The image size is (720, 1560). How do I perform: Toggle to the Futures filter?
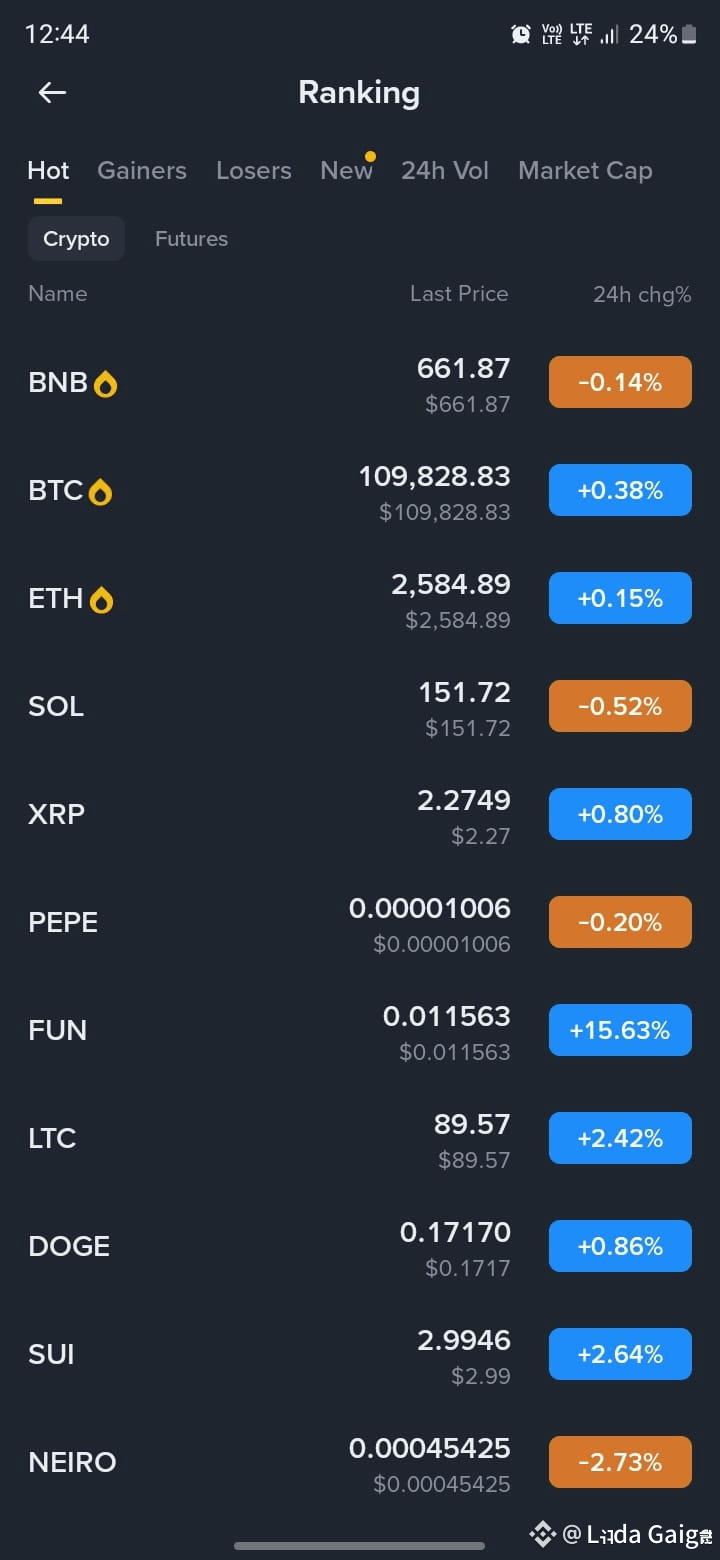[191, 239]
